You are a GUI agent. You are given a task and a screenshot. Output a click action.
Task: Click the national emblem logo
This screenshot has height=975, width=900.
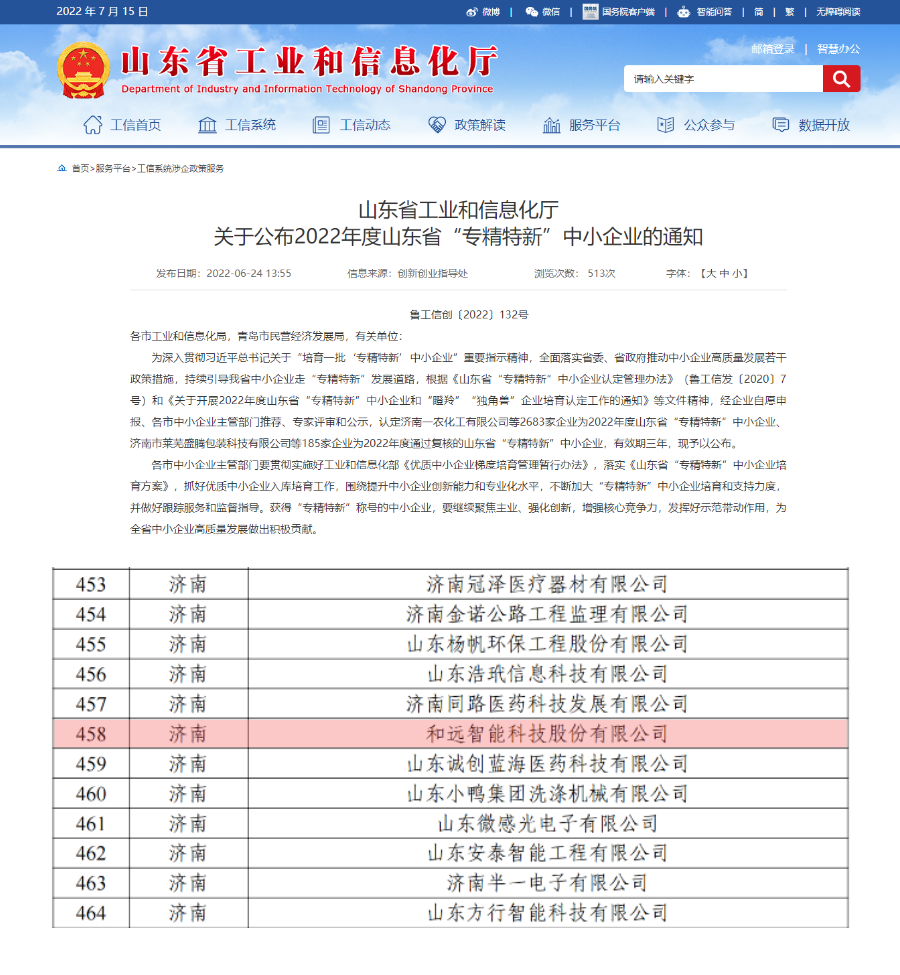[x=83, y=71]
